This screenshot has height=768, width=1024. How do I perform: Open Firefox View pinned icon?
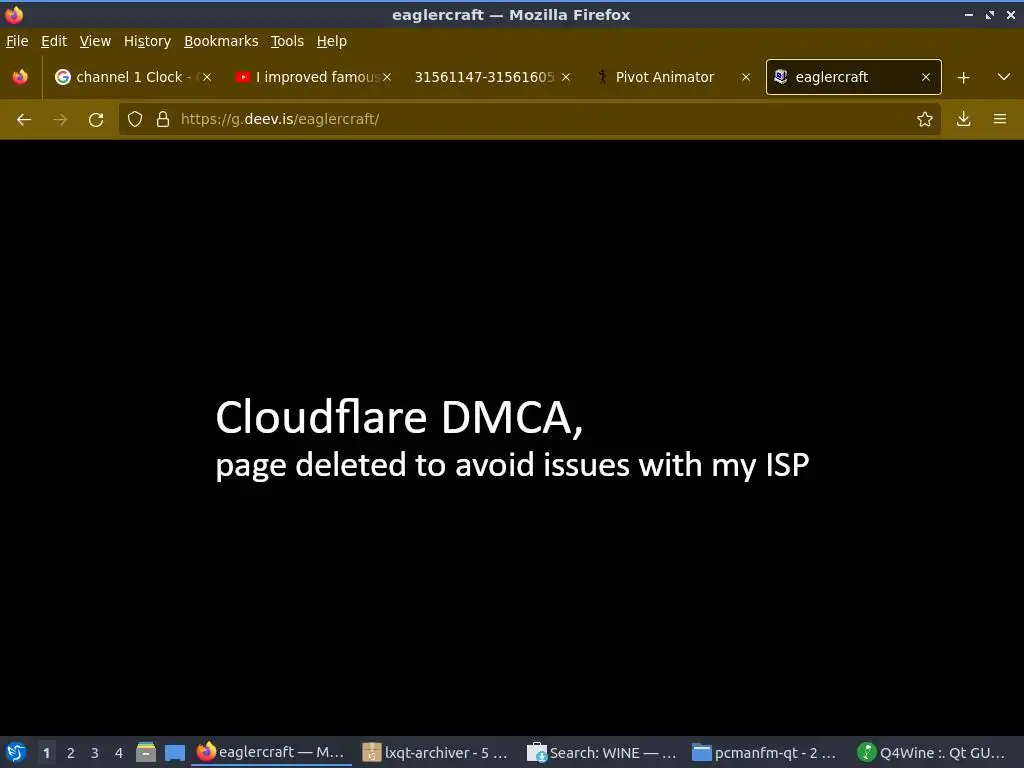coord(20,77)
